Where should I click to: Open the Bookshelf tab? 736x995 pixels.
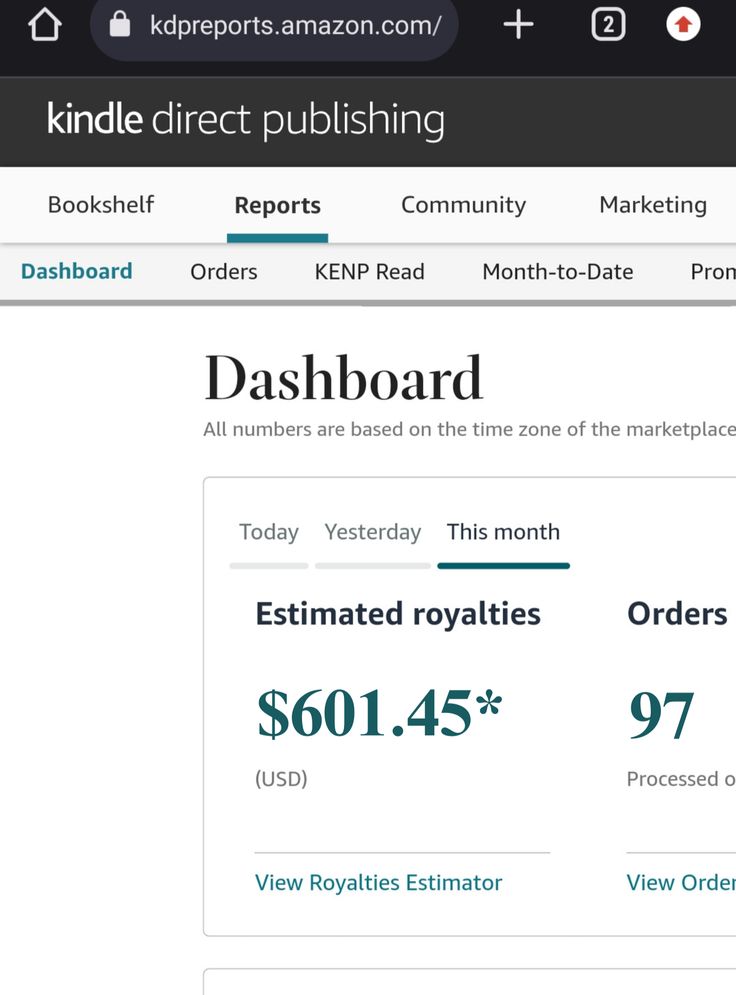click(x=101, y=205)
